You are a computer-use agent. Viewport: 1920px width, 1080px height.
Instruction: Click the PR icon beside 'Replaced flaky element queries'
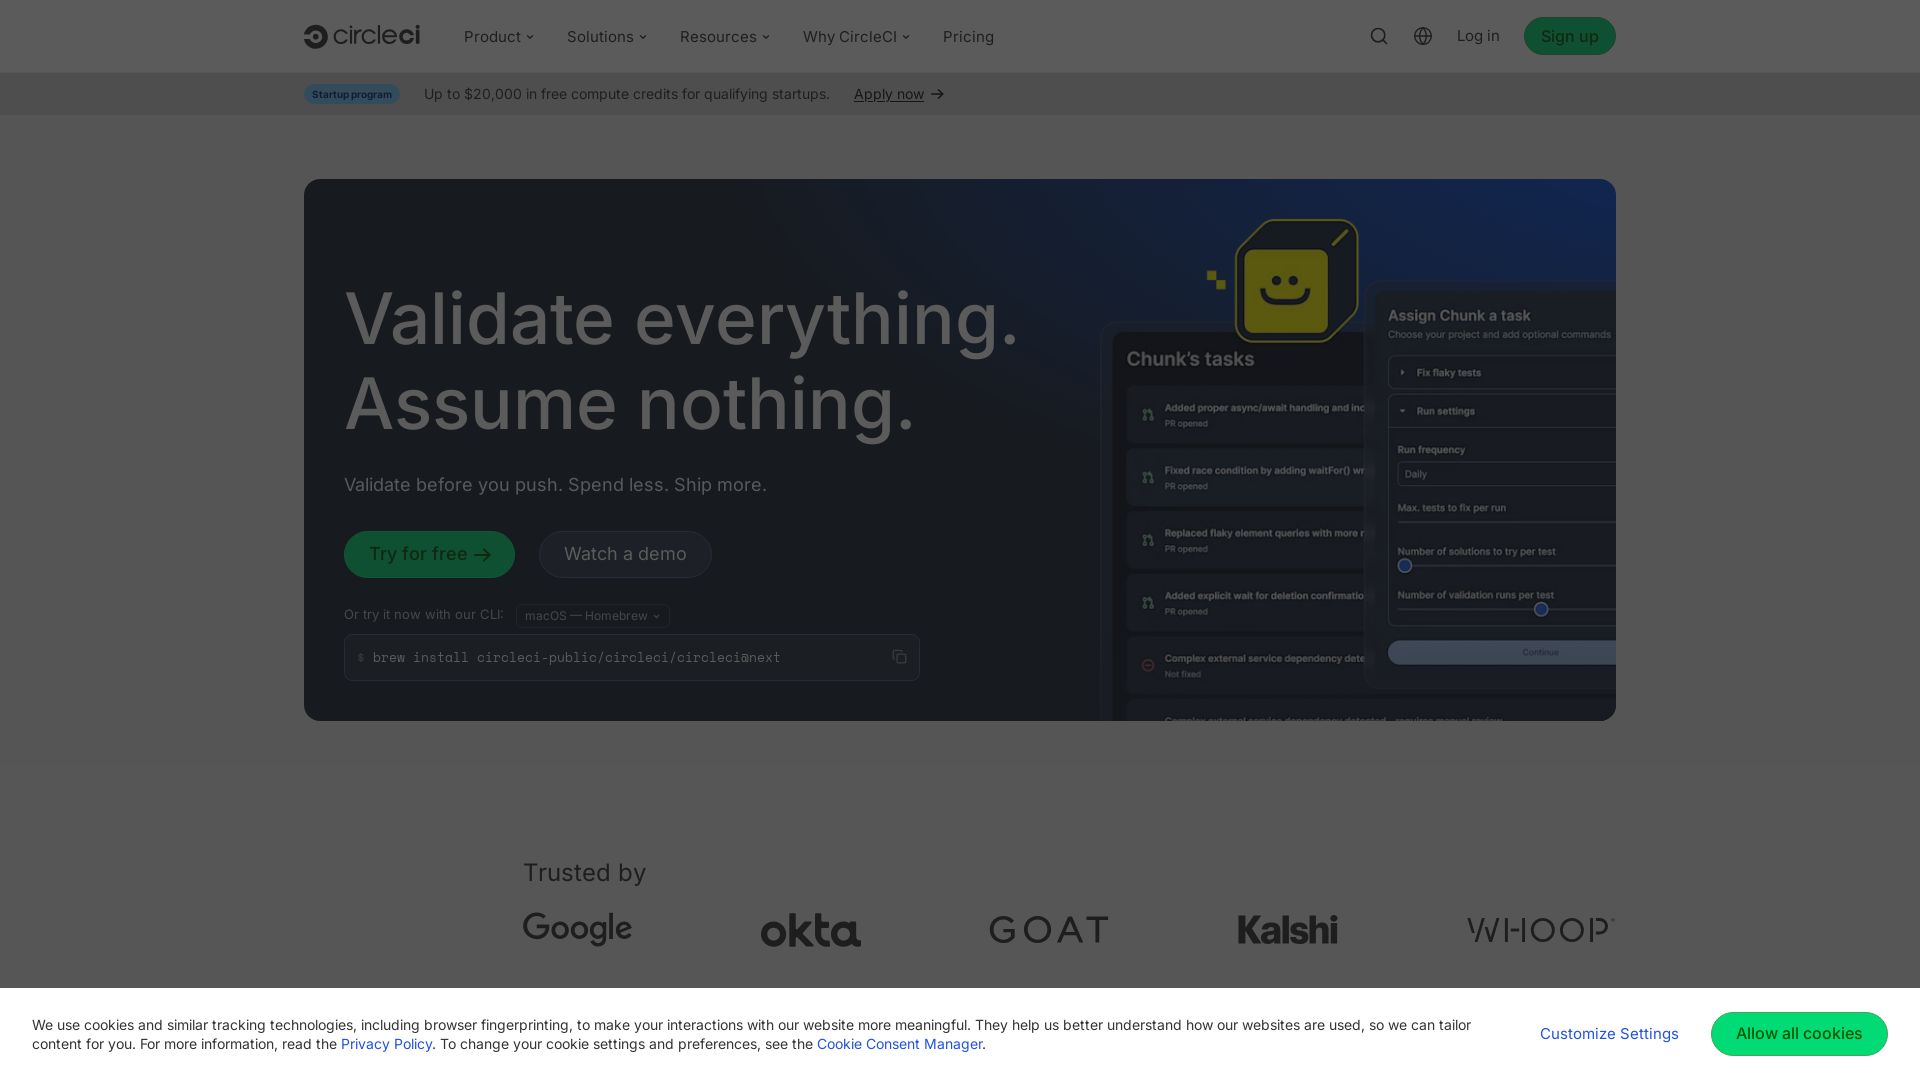point(1148,540)
